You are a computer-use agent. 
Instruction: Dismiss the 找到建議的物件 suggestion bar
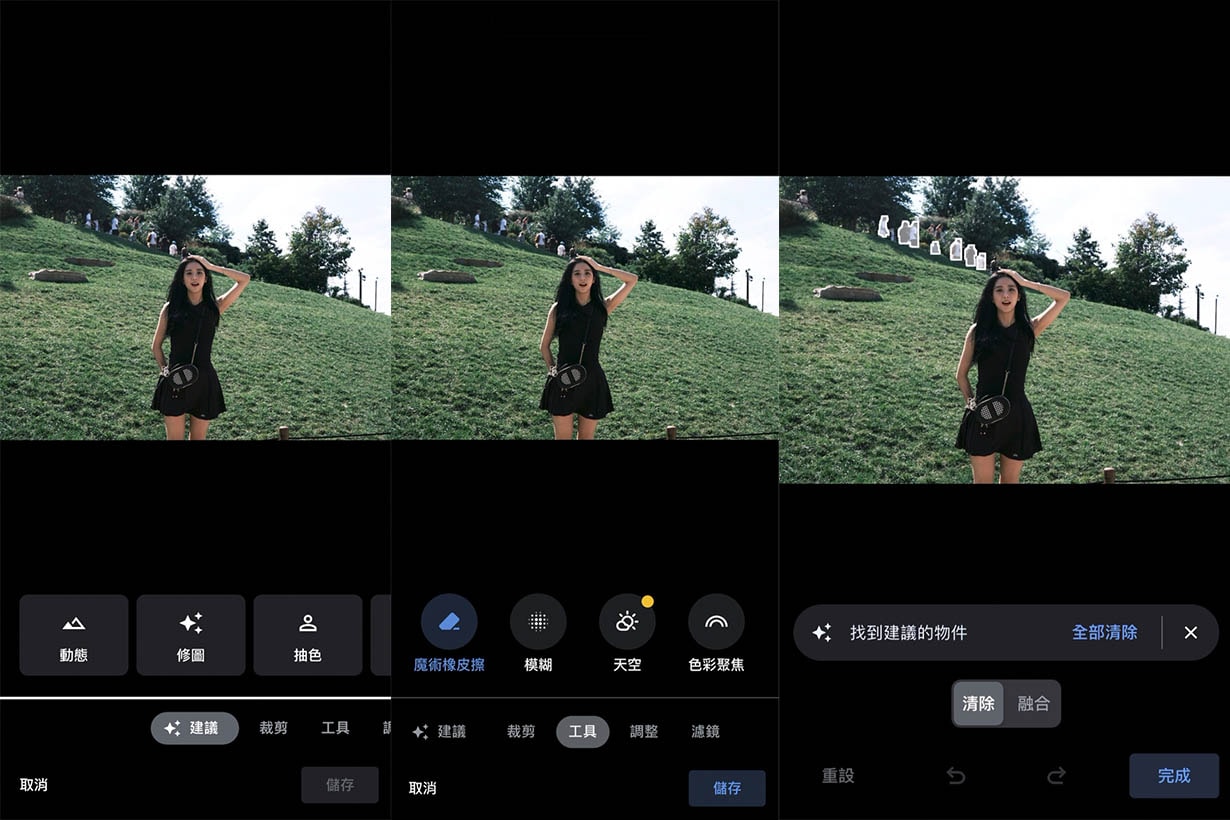pyautogui.click(x=1190, y=632)
